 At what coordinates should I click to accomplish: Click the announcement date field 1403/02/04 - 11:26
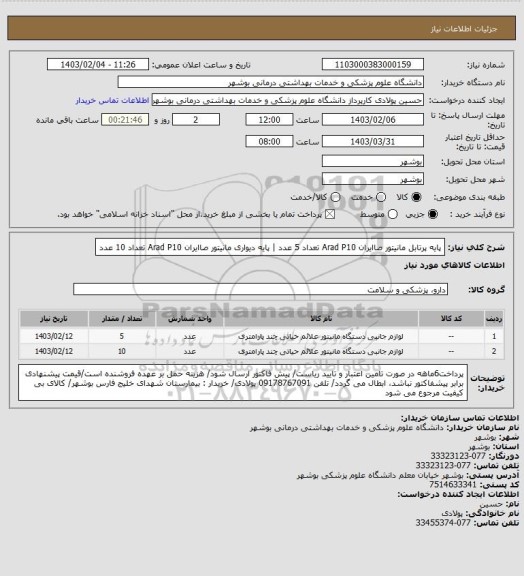98,64
